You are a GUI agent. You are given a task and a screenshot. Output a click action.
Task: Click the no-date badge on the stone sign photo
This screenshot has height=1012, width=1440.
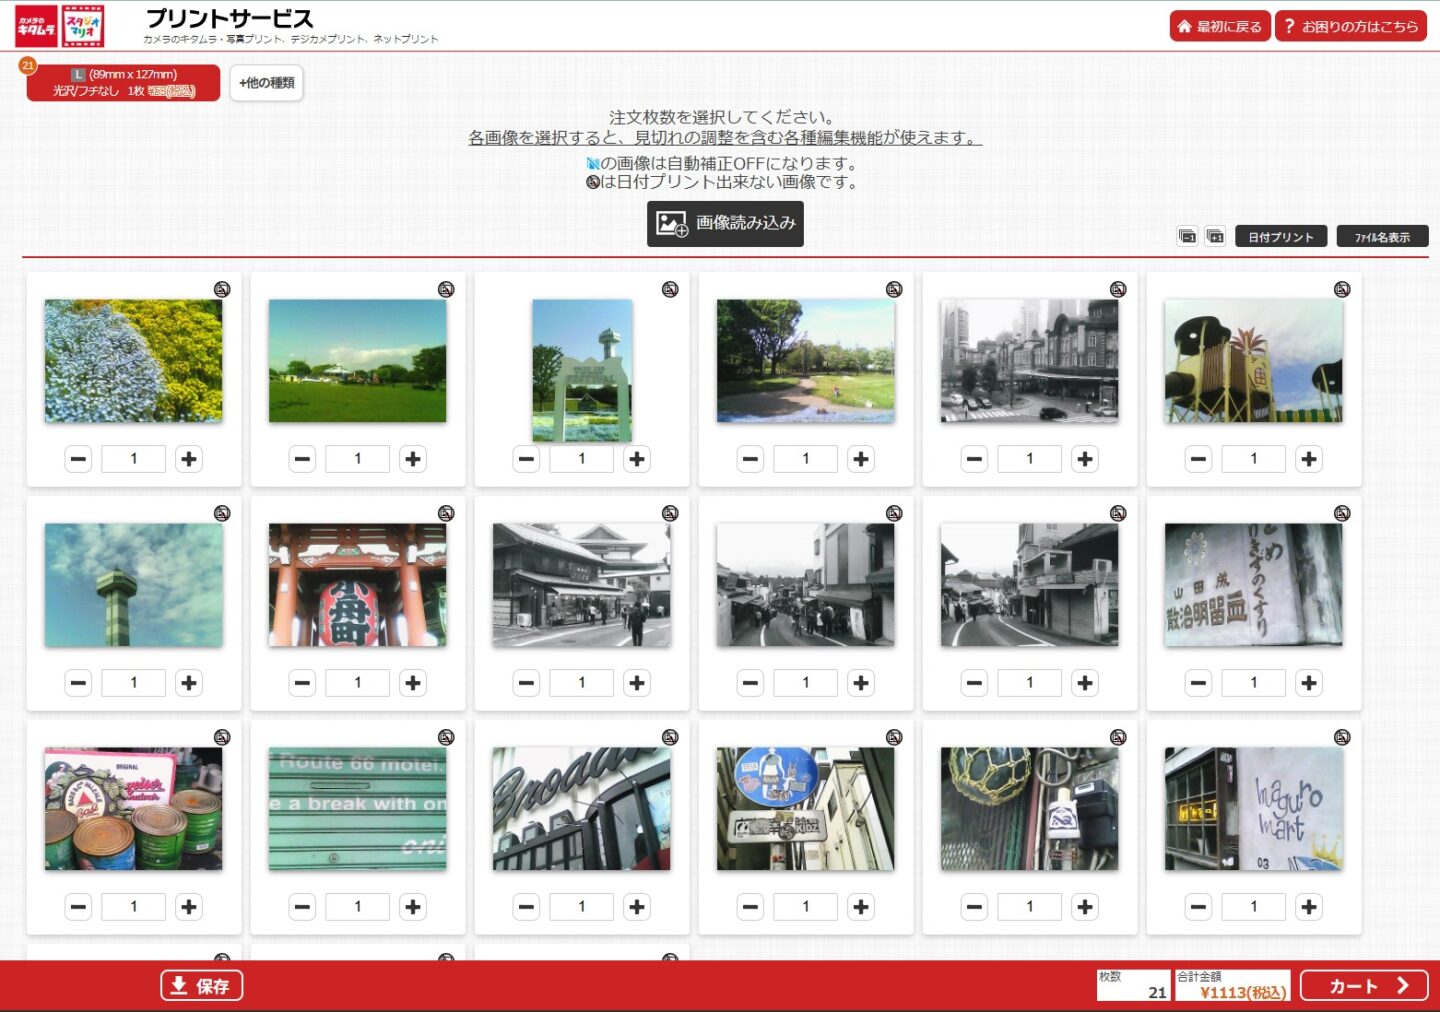1342,513
